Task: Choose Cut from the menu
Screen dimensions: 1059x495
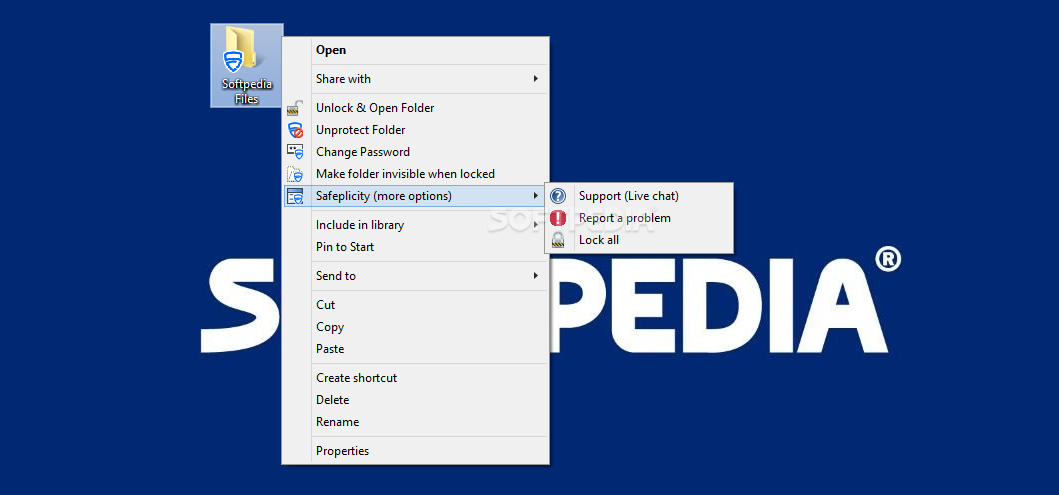Action: point(415,305)
